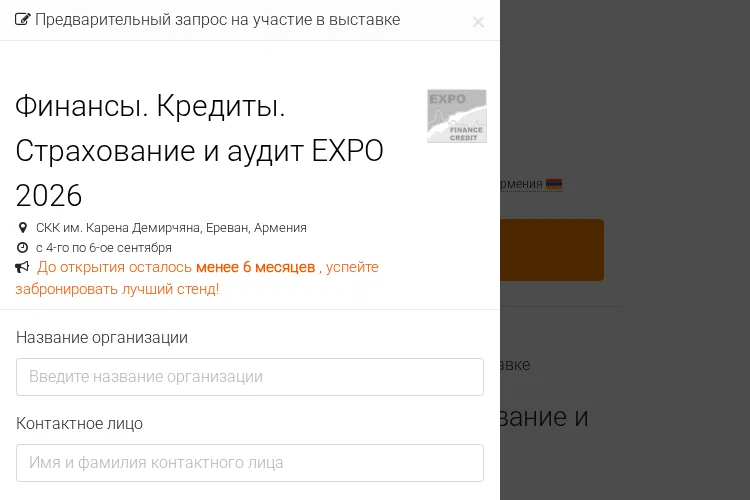Click the label Контактное лицо

[79, 423]
